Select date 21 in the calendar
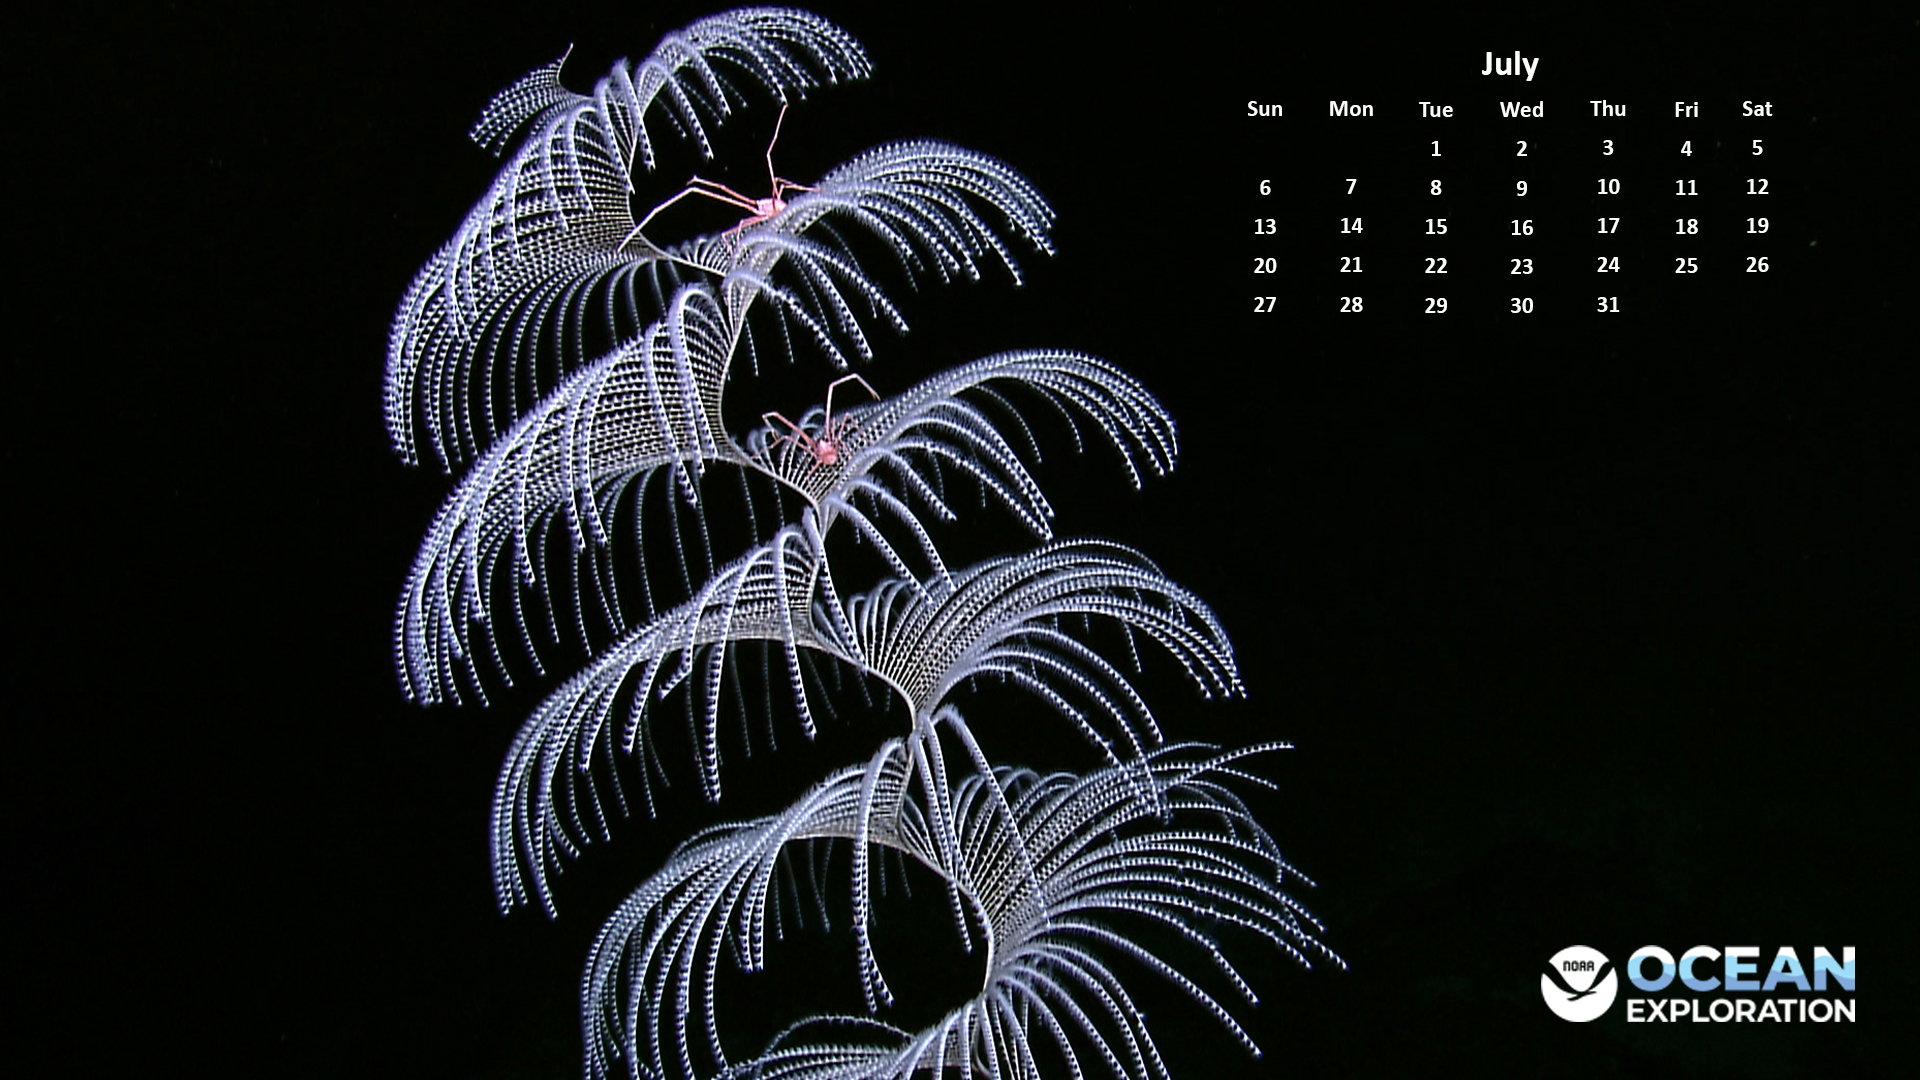The width and height of the screenshot is (1920, 1080). (1350, 265)
